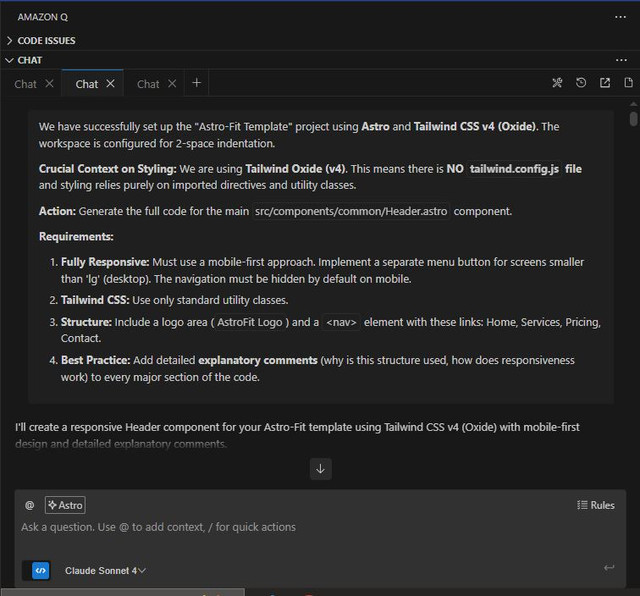Toggle the agentic coding mode icon
Image resolution: width=640 pixels, height=596 pixels.
[40, 570]
